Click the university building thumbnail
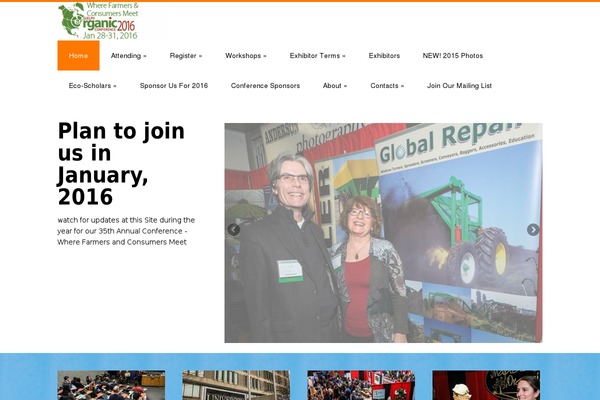 pos(236,385)
